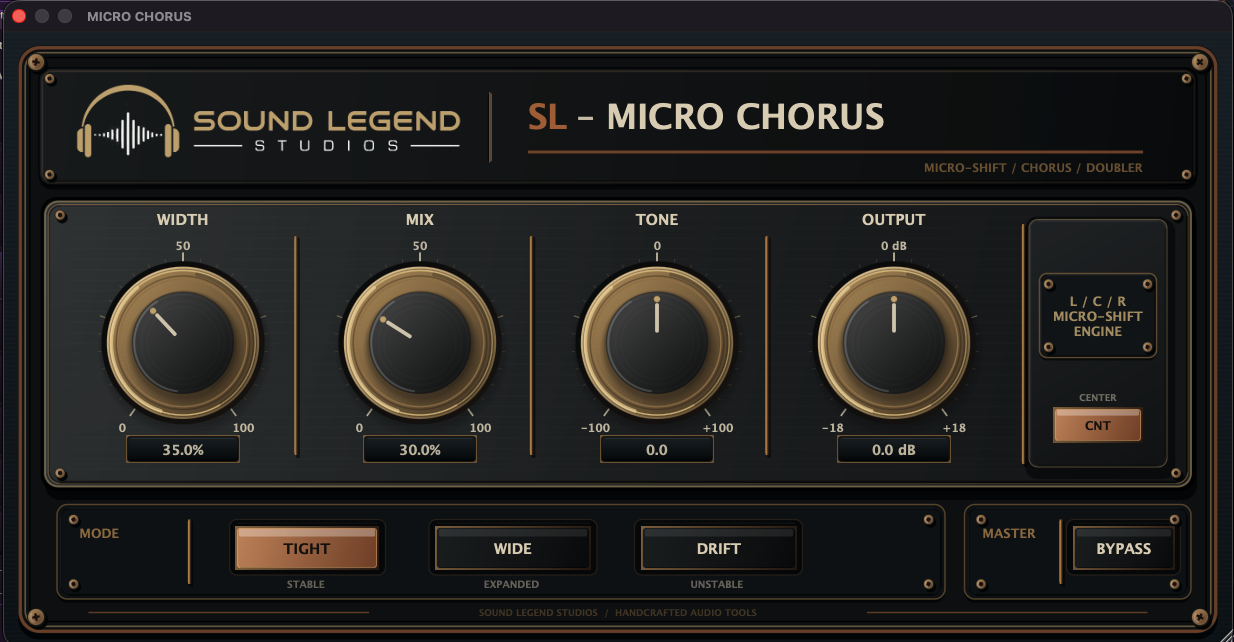Switch to WIDE mode

513,548
